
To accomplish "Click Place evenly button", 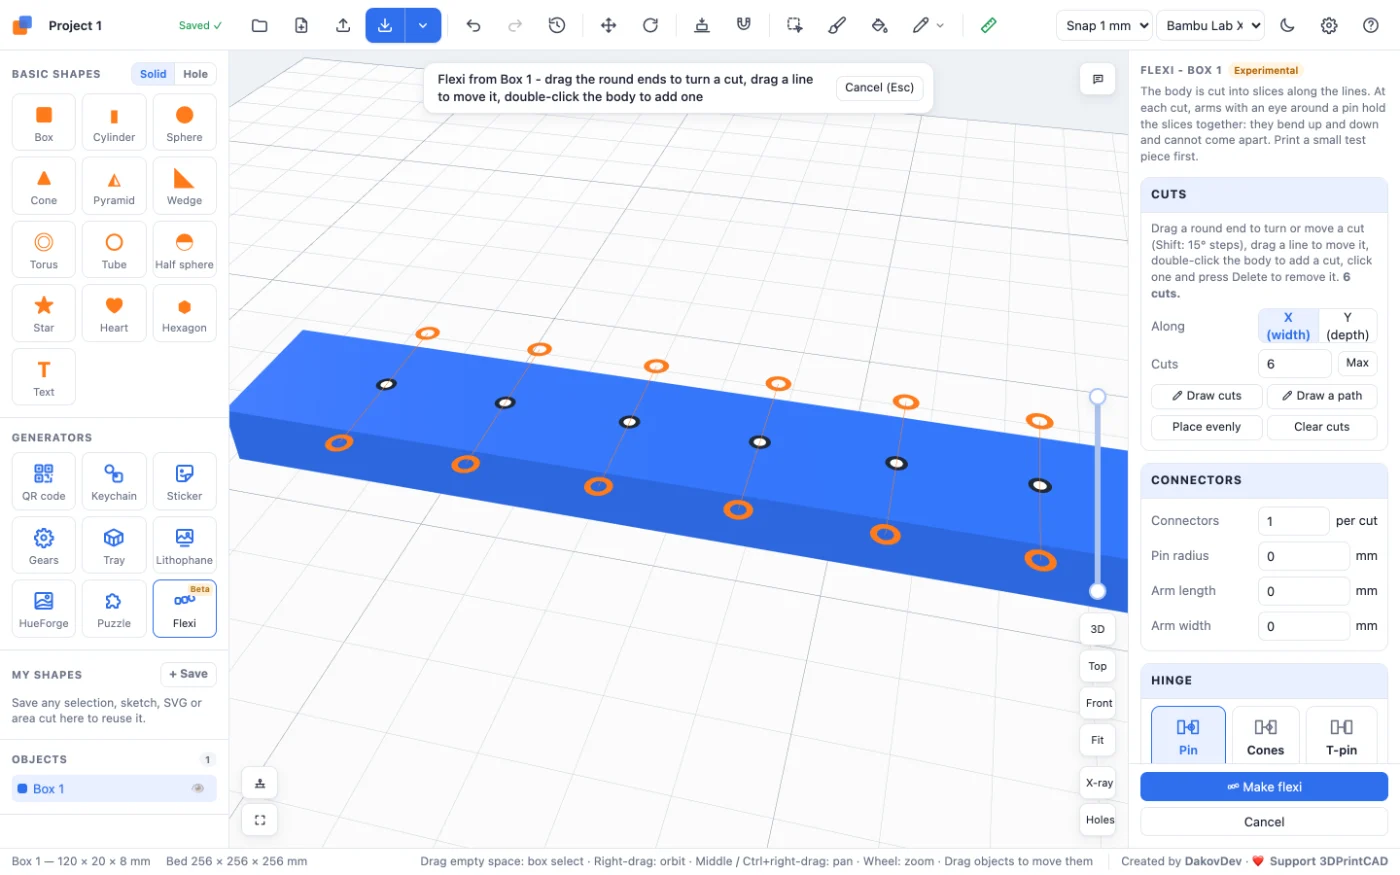I will [1206, 427].
